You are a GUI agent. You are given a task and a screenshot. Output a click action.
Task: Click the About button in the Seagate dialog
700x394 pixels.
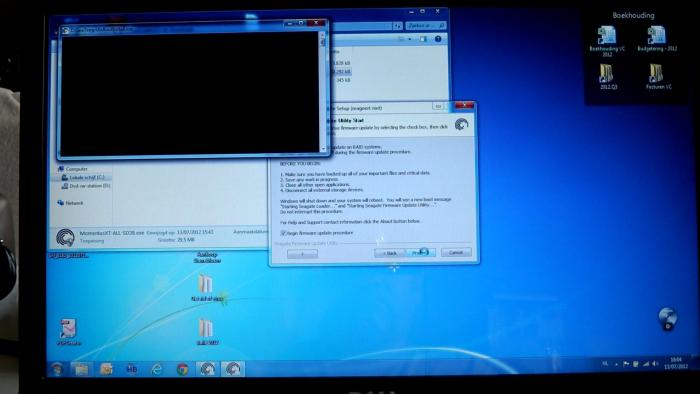[x=302, y=253]
